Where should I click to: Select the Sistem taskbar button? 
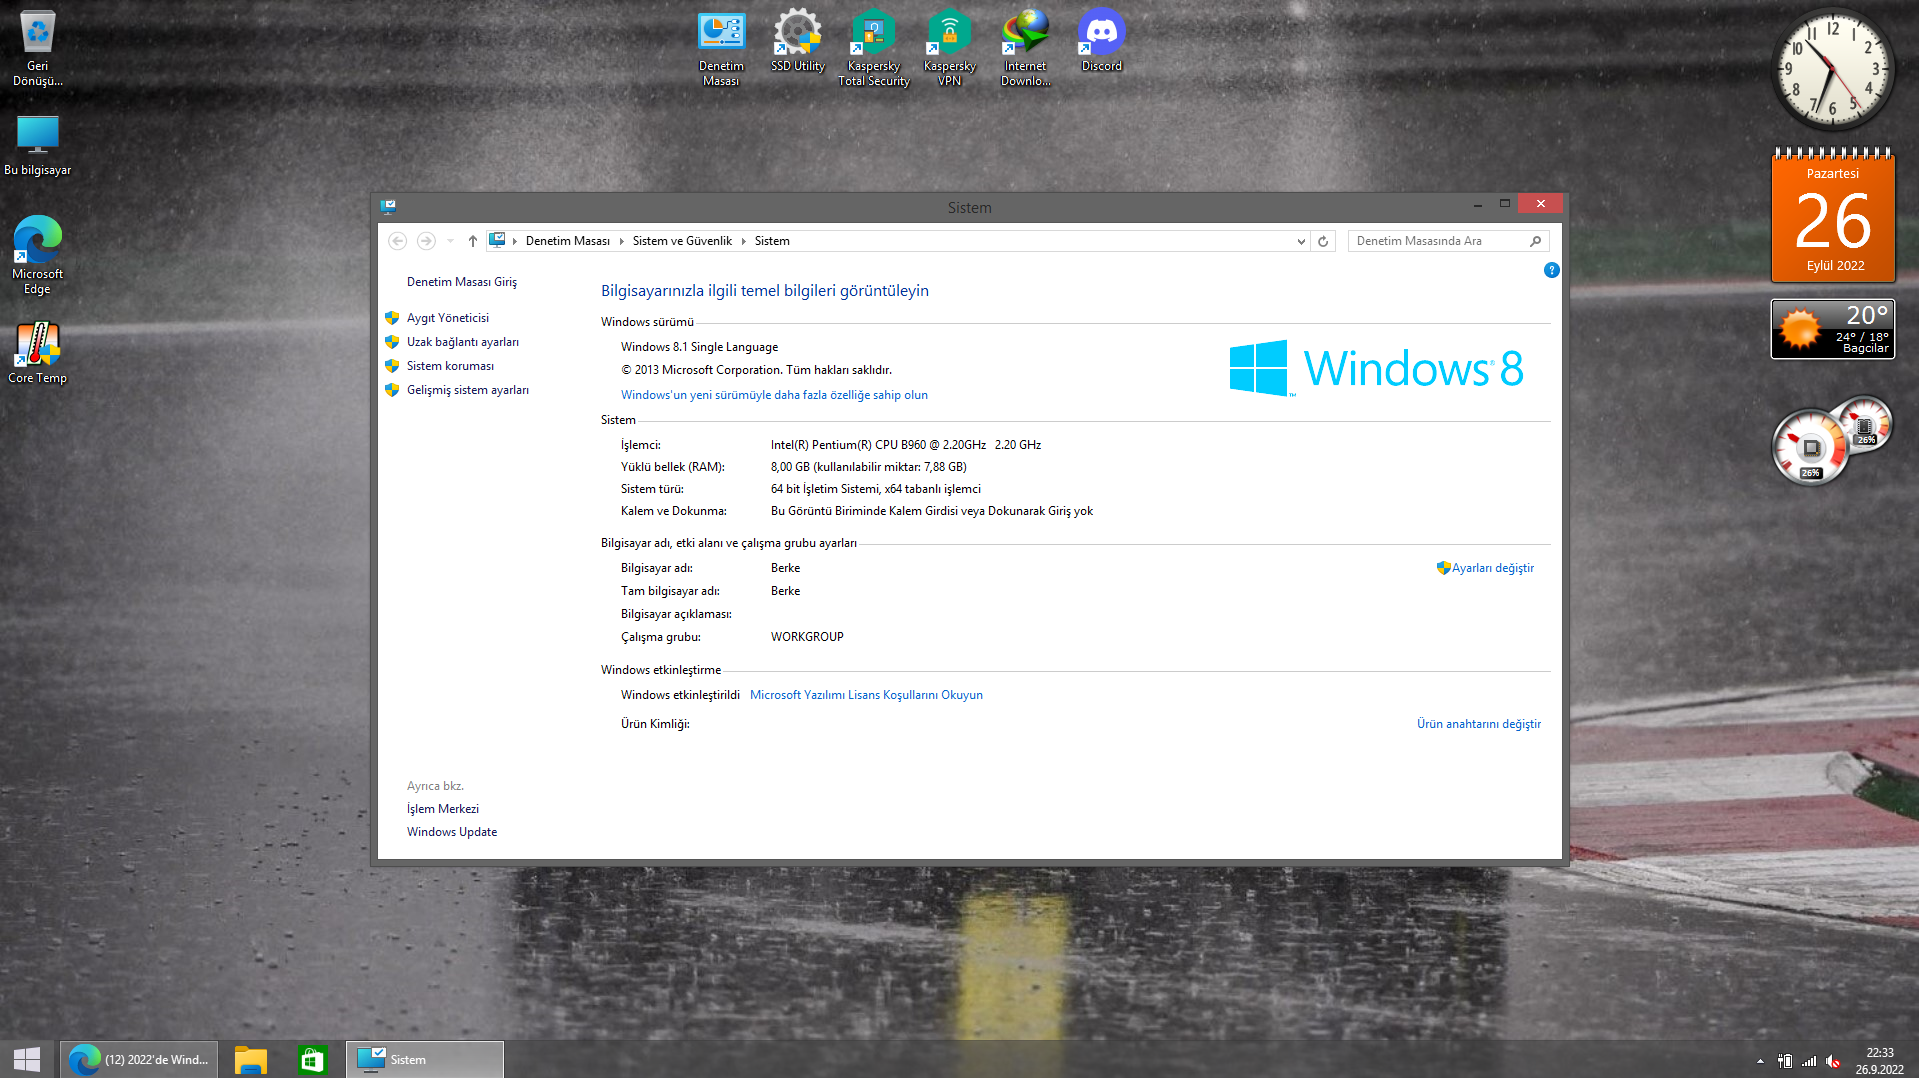tap(425, 1059)
